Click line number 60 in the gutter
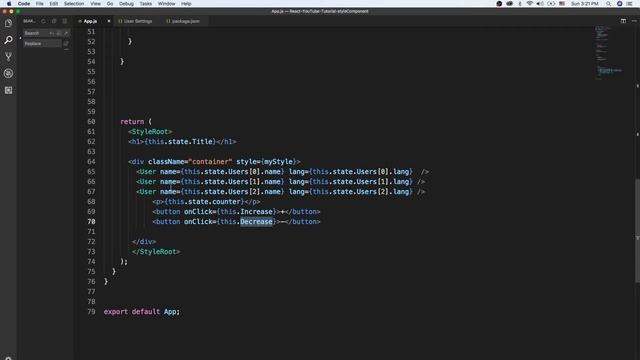640x360 pixels. 91,122
